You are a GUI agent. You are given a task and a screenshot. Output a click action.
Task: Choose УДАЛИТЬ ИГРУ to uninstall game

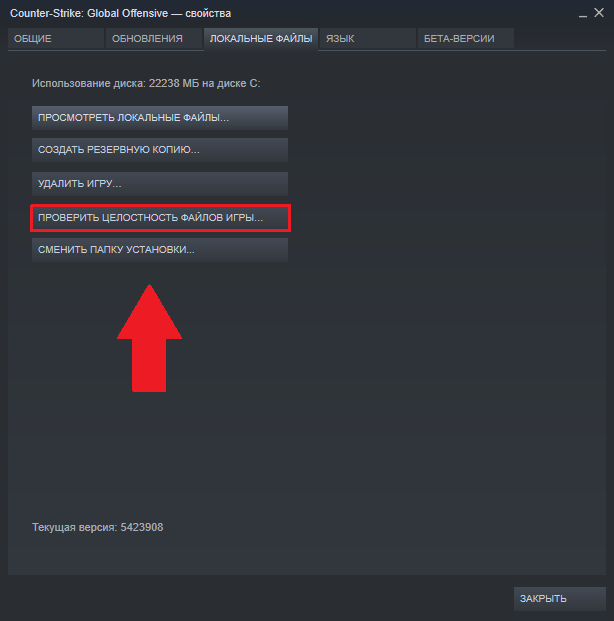tap(160, 184)
